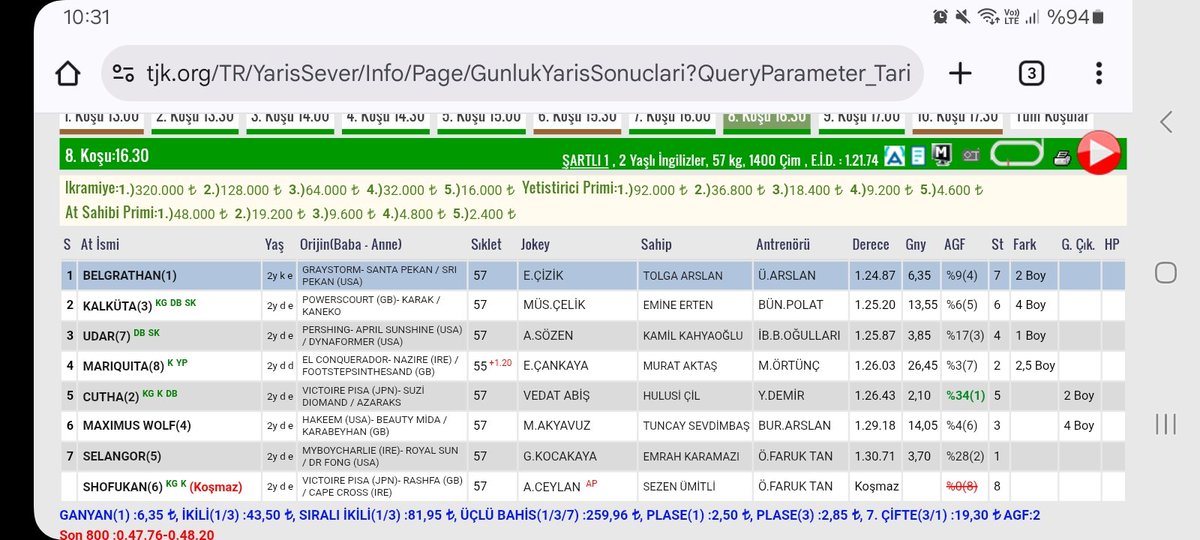Viewport: 1200px width, 540px height.
Task: Open jockey G.KOCAKAYA profile
Action: coord(558,456)
